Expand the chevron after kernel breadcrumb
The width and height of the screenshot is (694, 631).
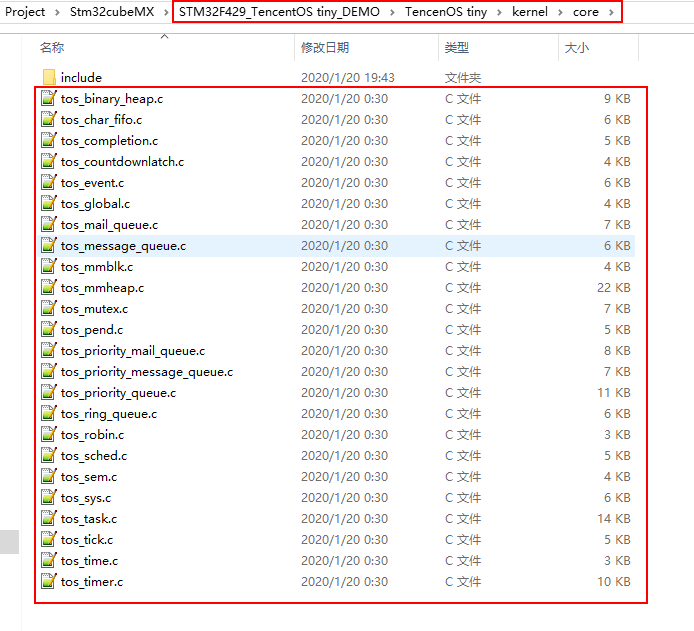560,12
